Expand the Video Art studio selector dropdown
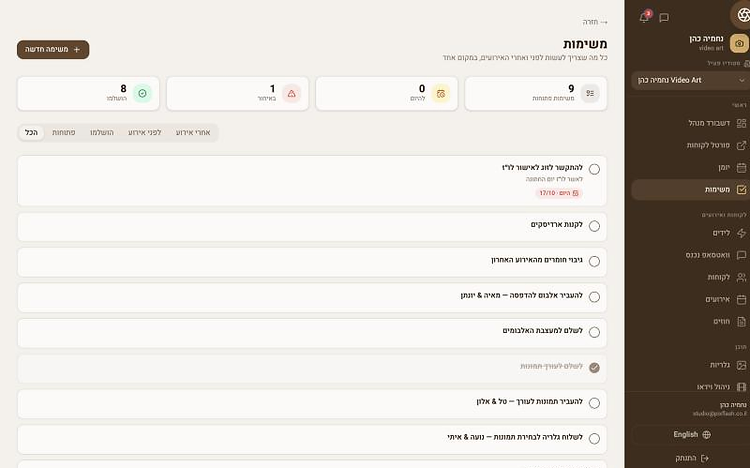Screen dimensions: 750x468 (691, 80)
